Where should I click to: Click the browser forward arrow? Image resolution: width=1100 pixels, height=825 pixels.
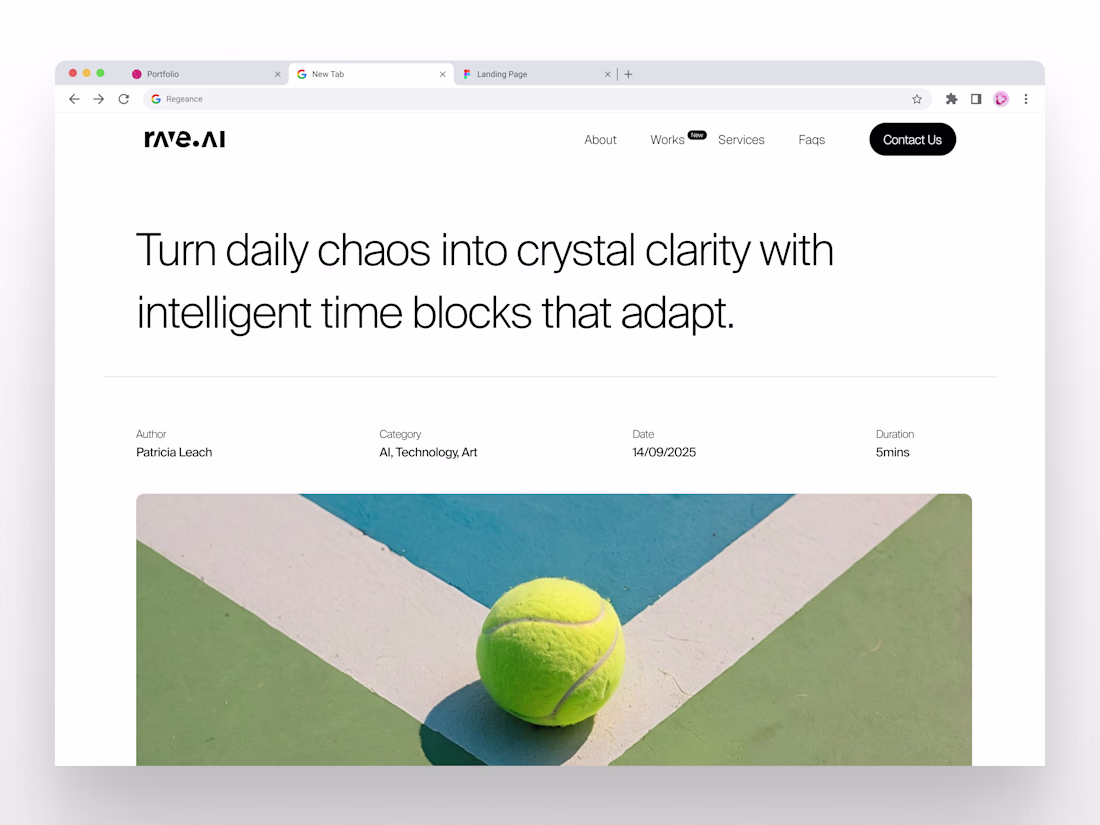(99, 99)
